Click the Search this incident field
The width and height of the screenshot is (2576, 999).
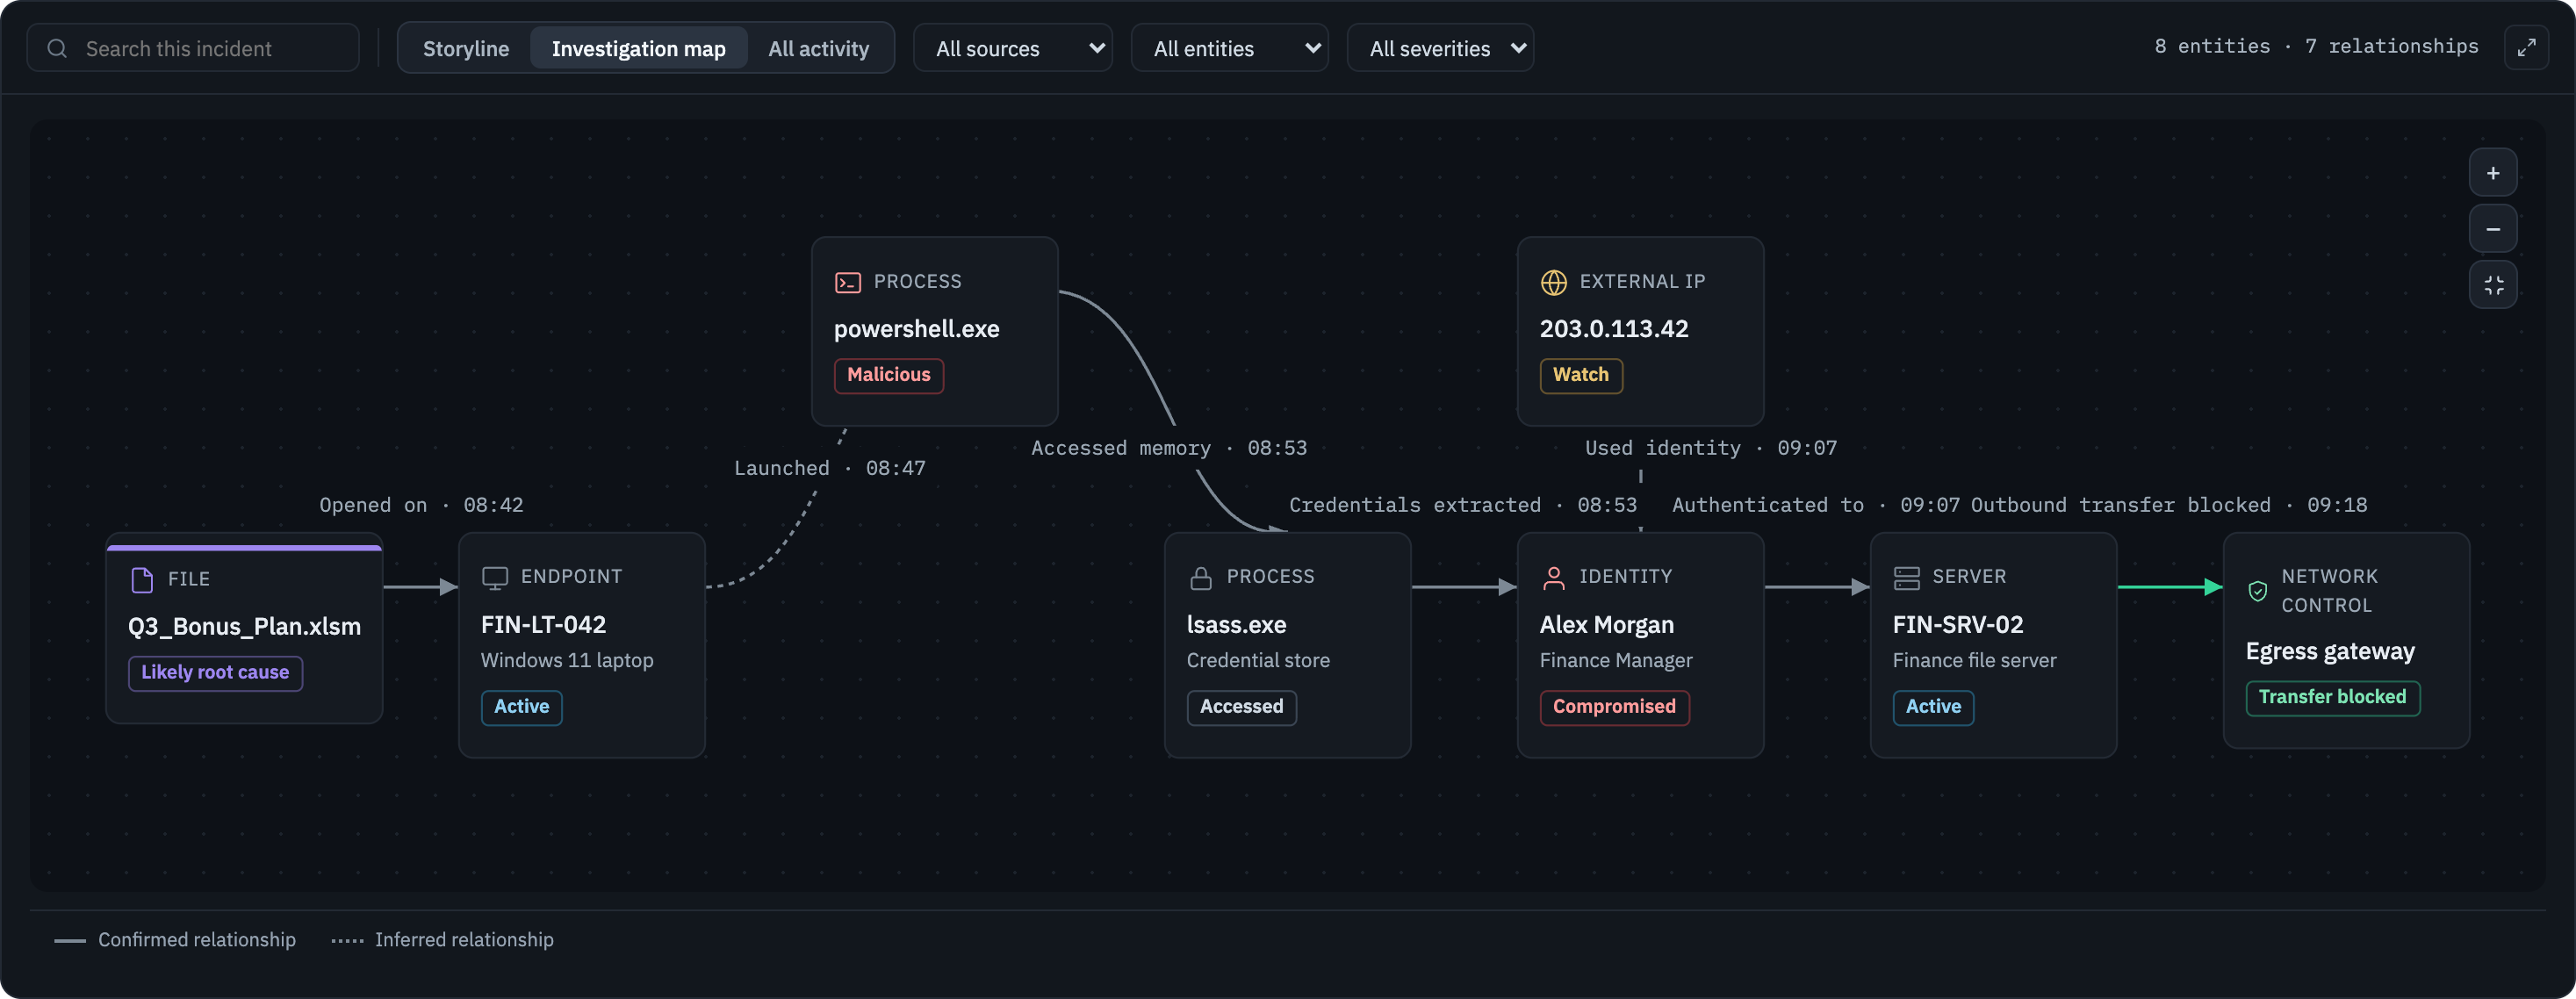193,48
